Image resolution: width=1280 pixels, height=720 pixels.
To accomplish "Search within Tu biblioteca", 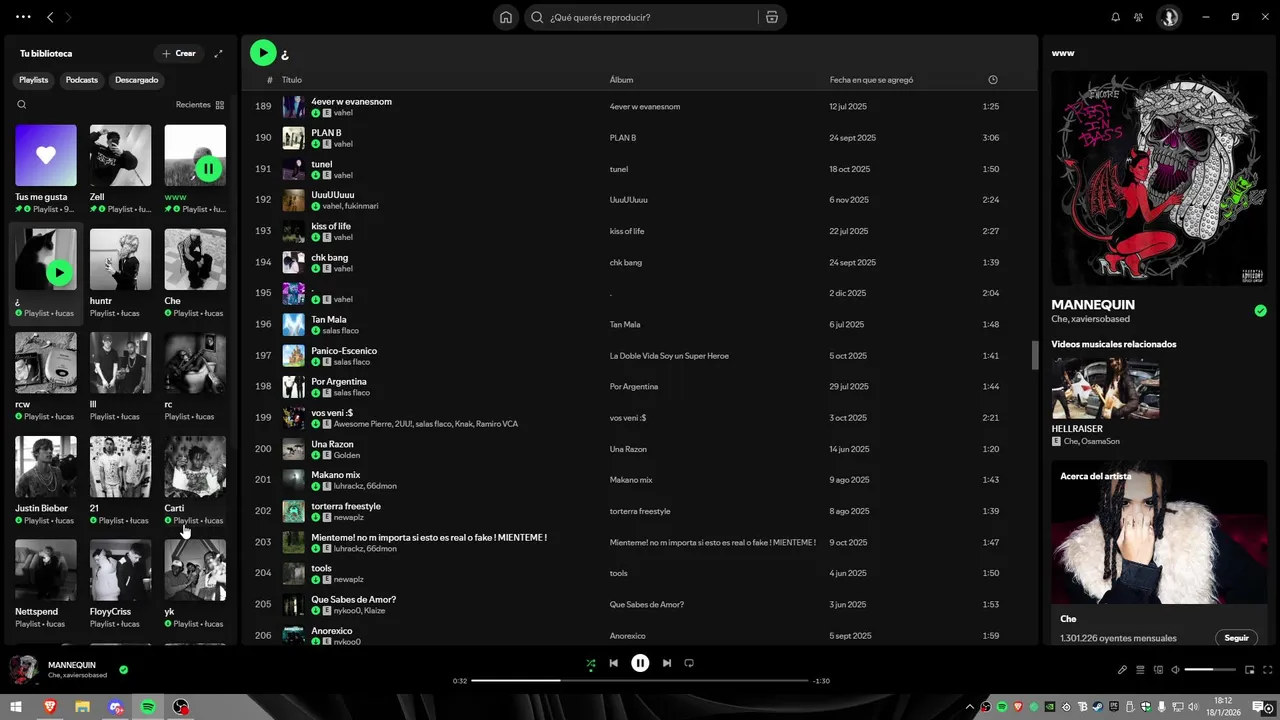I will tap(22, 104).
